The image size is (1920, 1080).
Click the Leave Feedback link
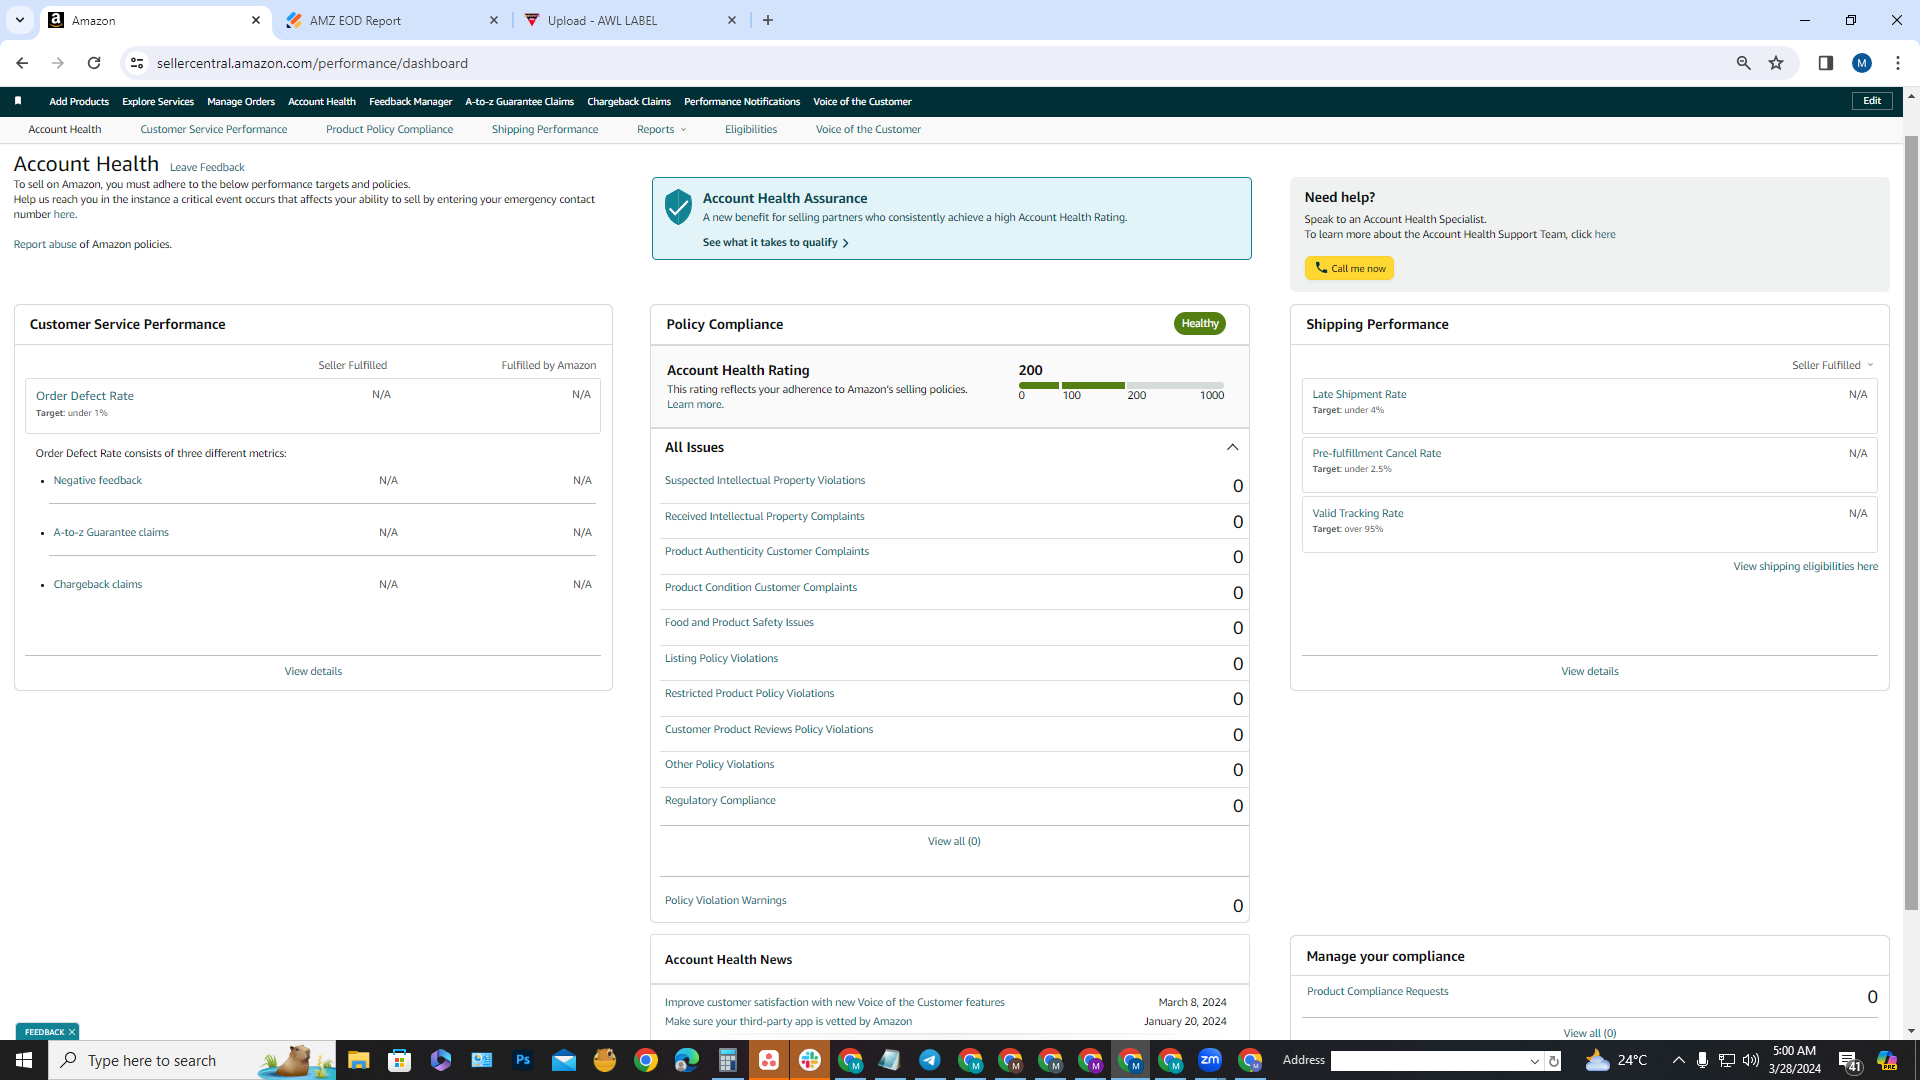click(207, 167)
